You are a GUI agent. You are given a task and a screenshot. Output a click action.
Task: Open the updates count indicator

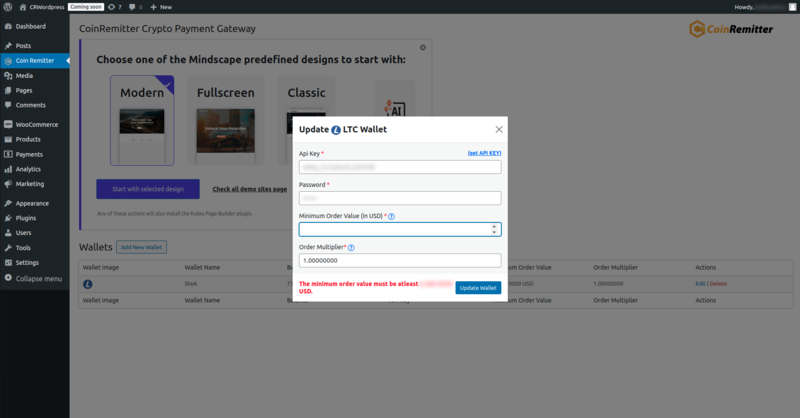click(115, 7)
